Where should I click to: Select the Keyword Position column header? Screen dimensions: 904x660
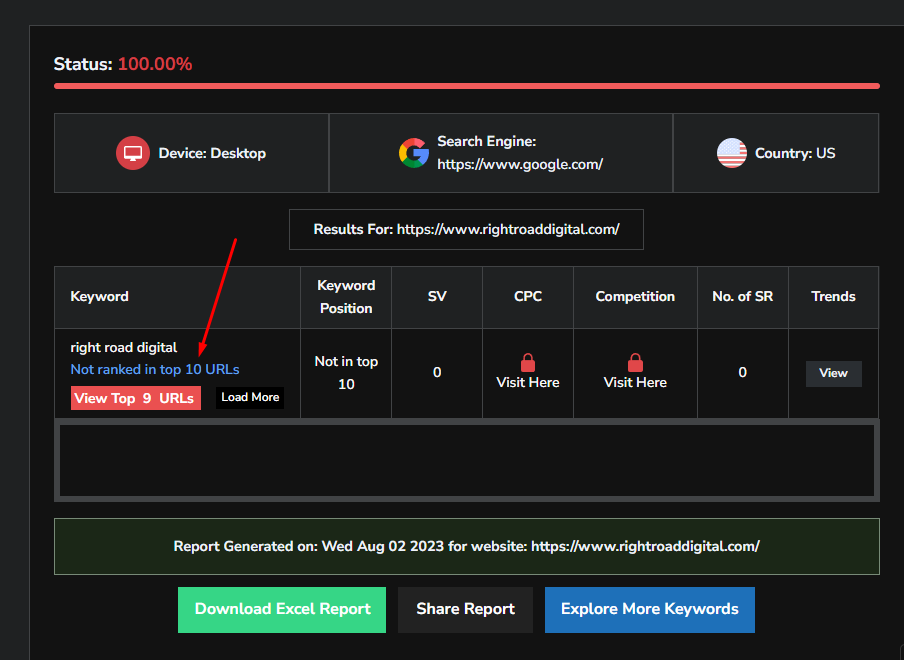pos(346,297)
